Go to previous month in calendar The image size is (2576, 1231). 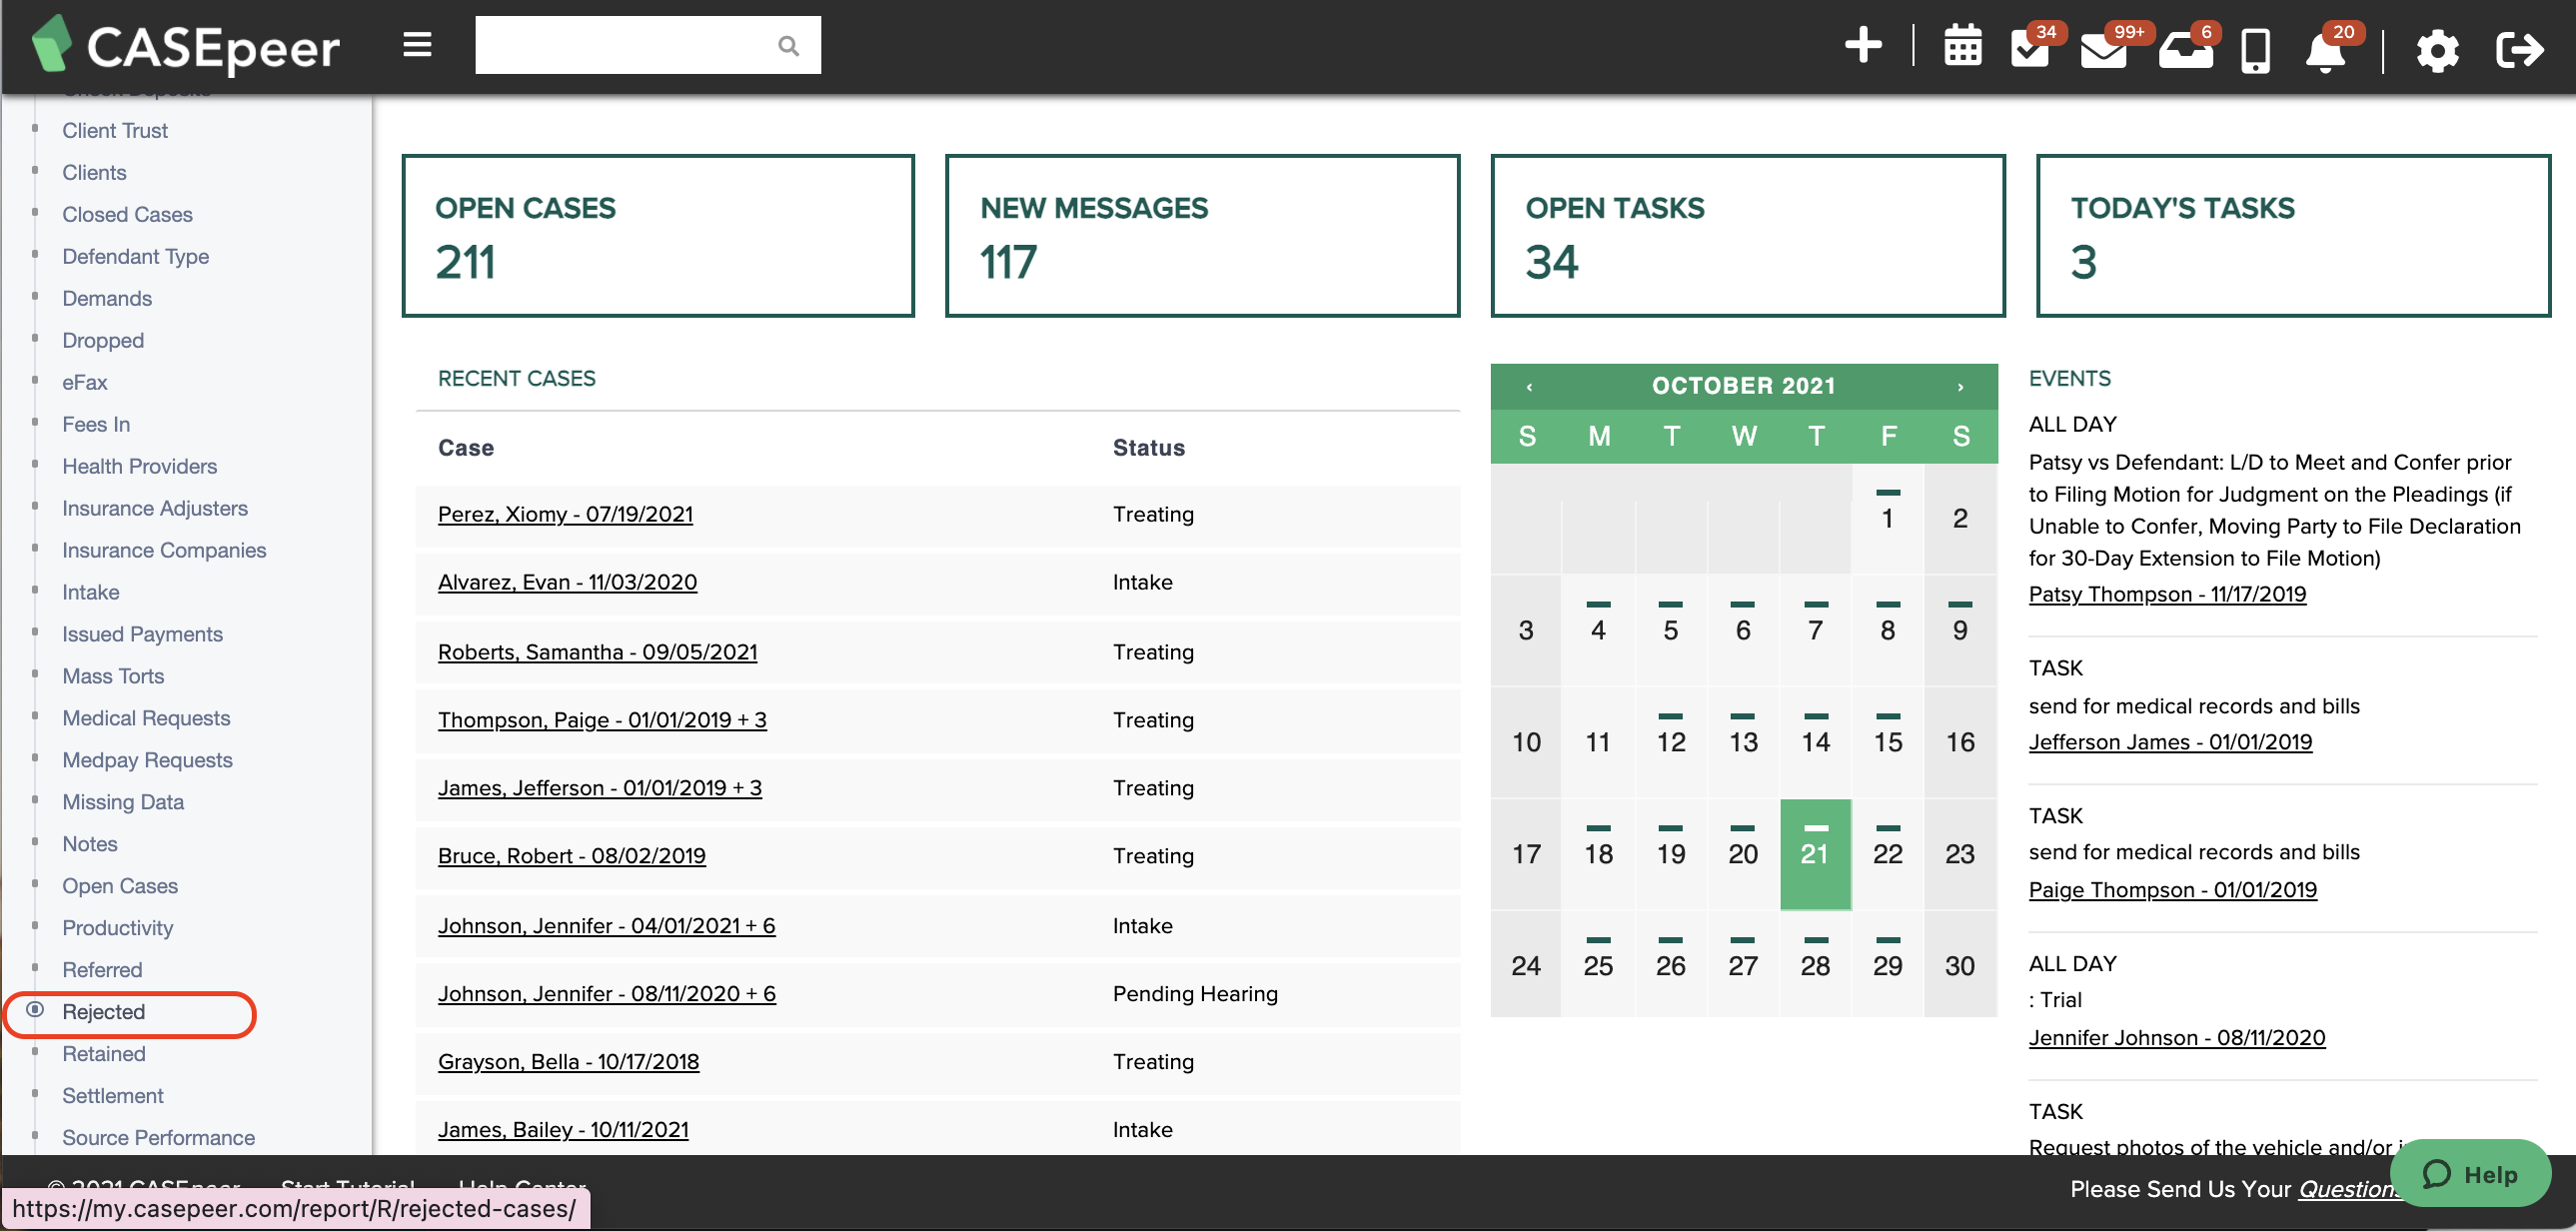(1529, 386)
